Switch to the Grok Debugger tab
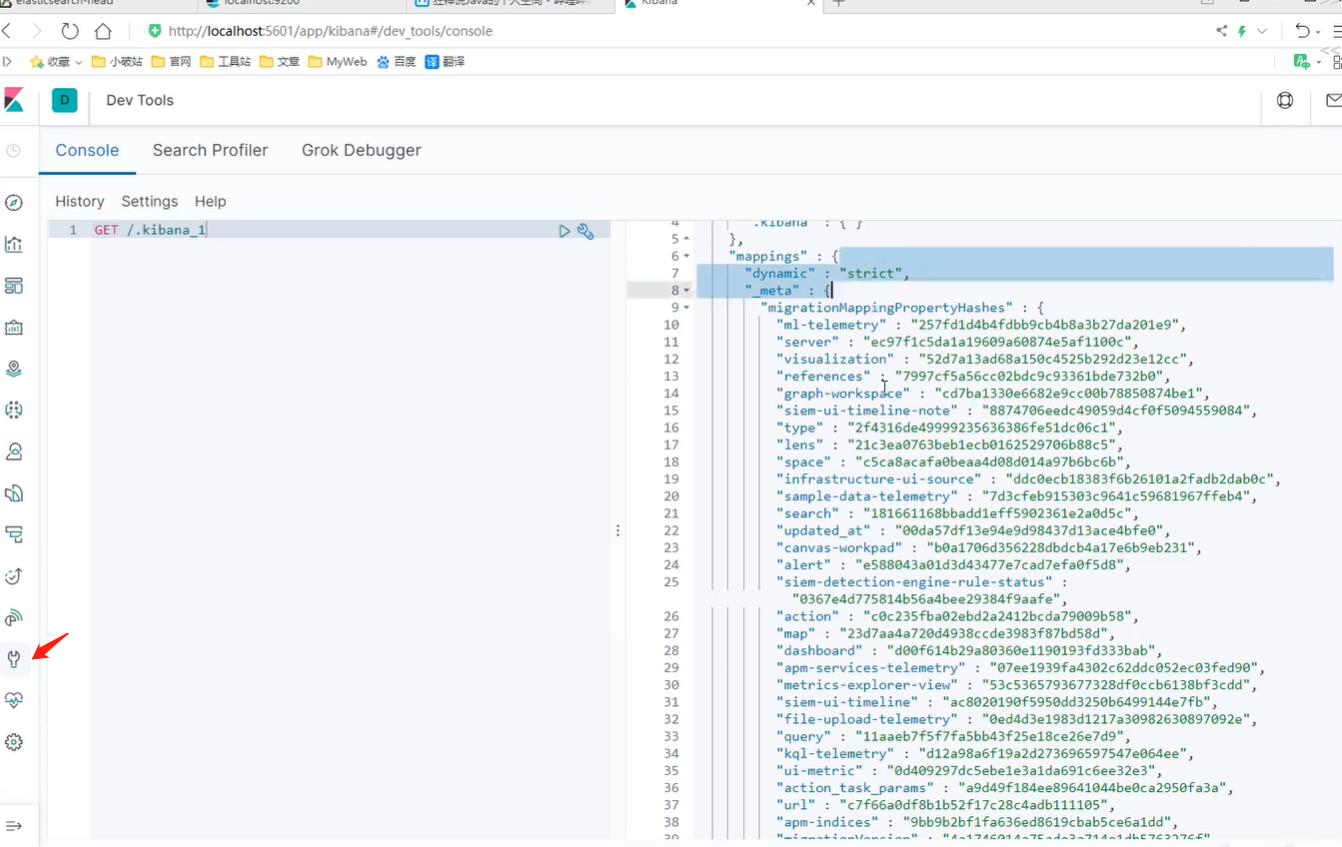Screen dimensions: 1342x847 pos(361,150)
